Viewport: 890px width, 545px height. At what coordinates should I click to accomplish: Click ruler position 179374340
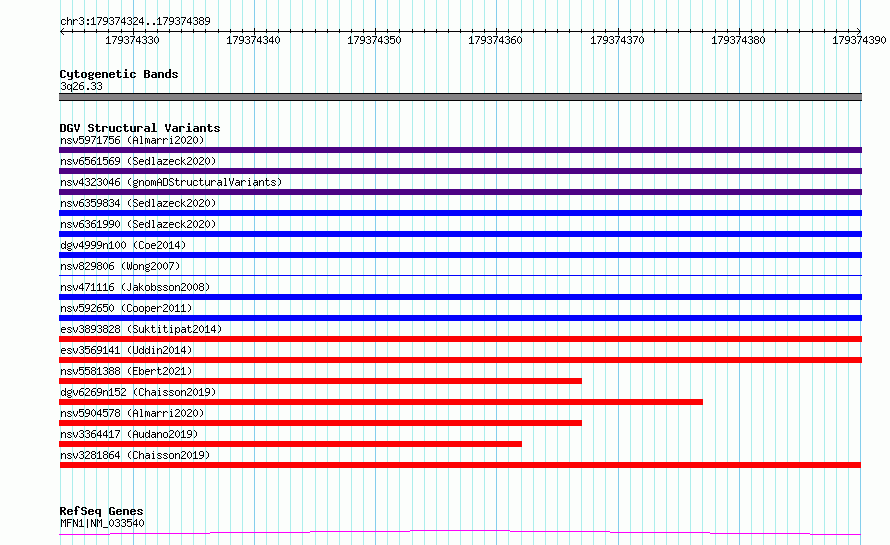point(253,40)
